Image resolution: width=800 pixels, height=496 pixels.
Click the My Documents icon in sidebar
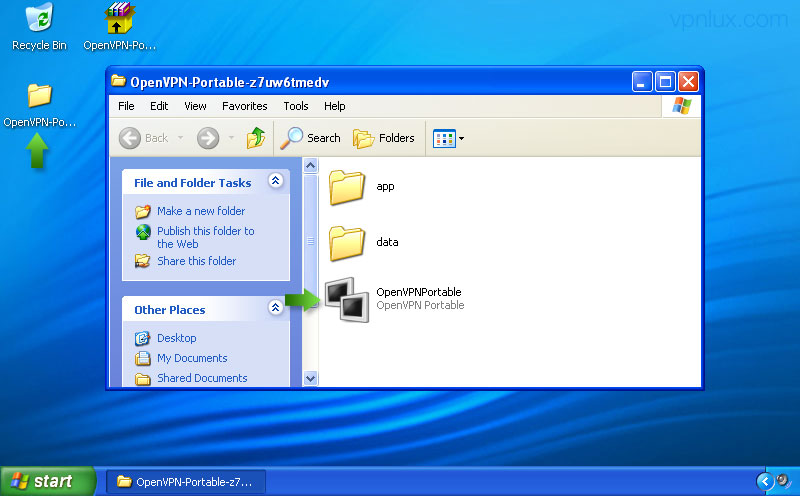(x=142, y=358)
